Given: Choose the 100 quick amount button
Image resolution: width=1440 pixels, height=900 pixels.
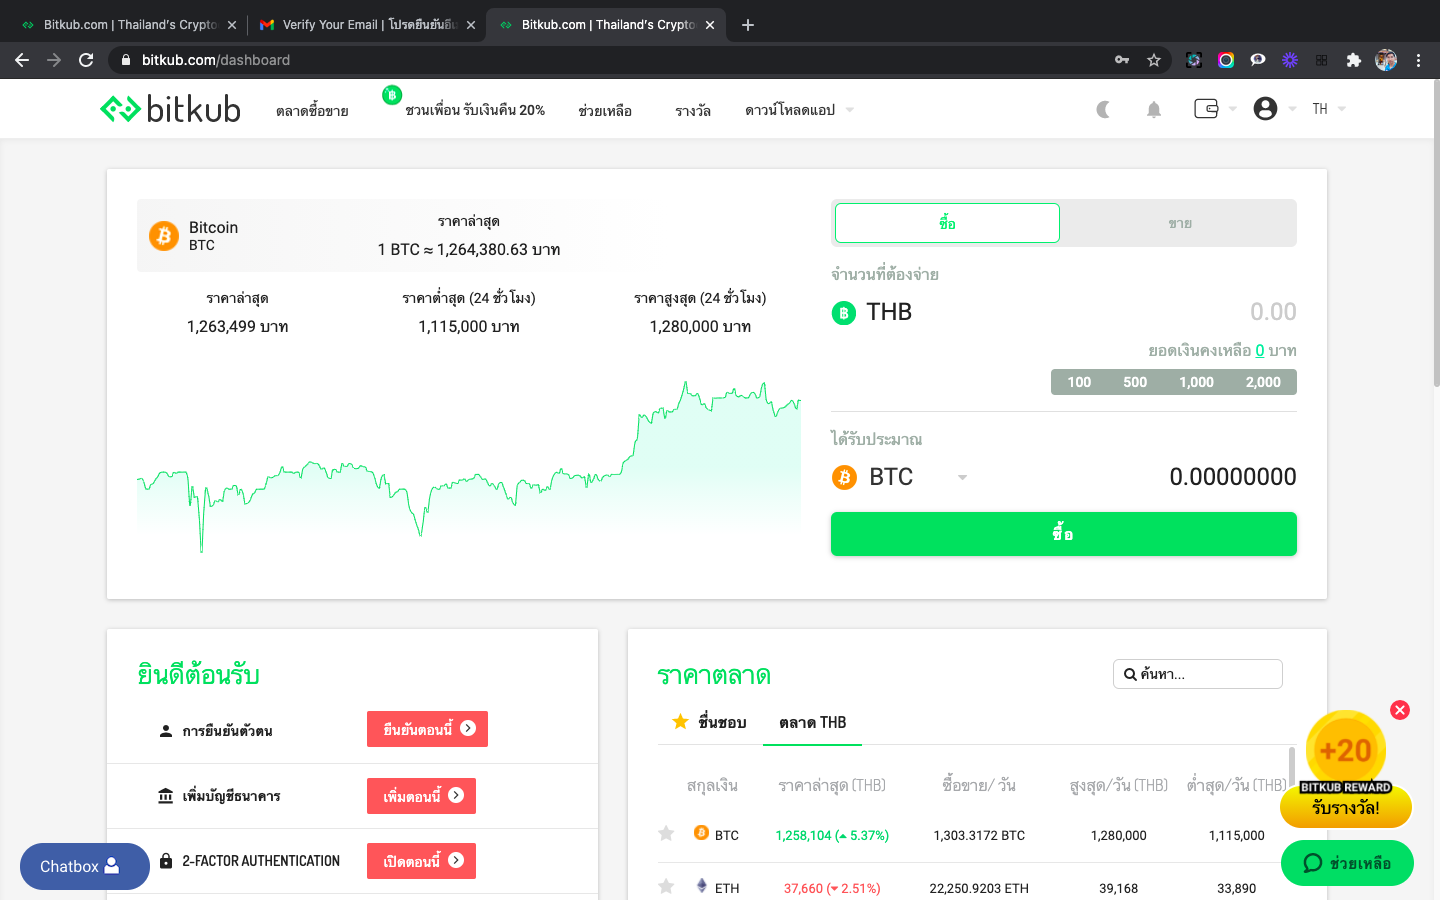Looking at the screenshot, I should [x=1079, y=382].
